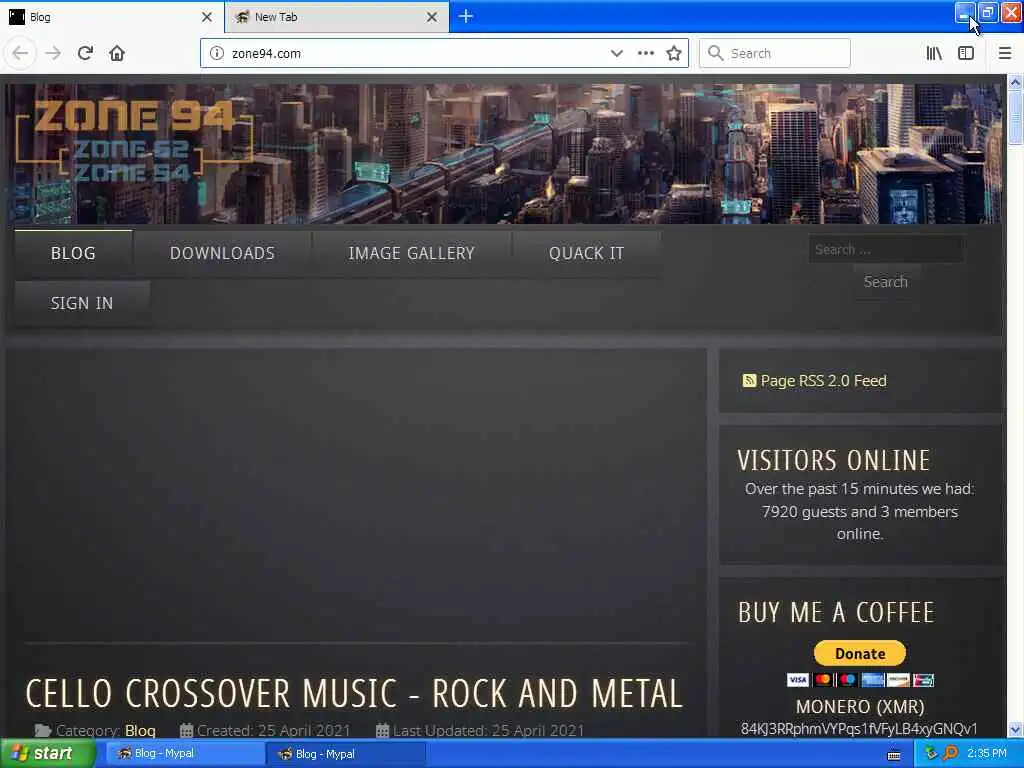Screen dimensions: 1024x768
Task: Click the "Created: 25 April 2021" text
Action: pos(274,730)
